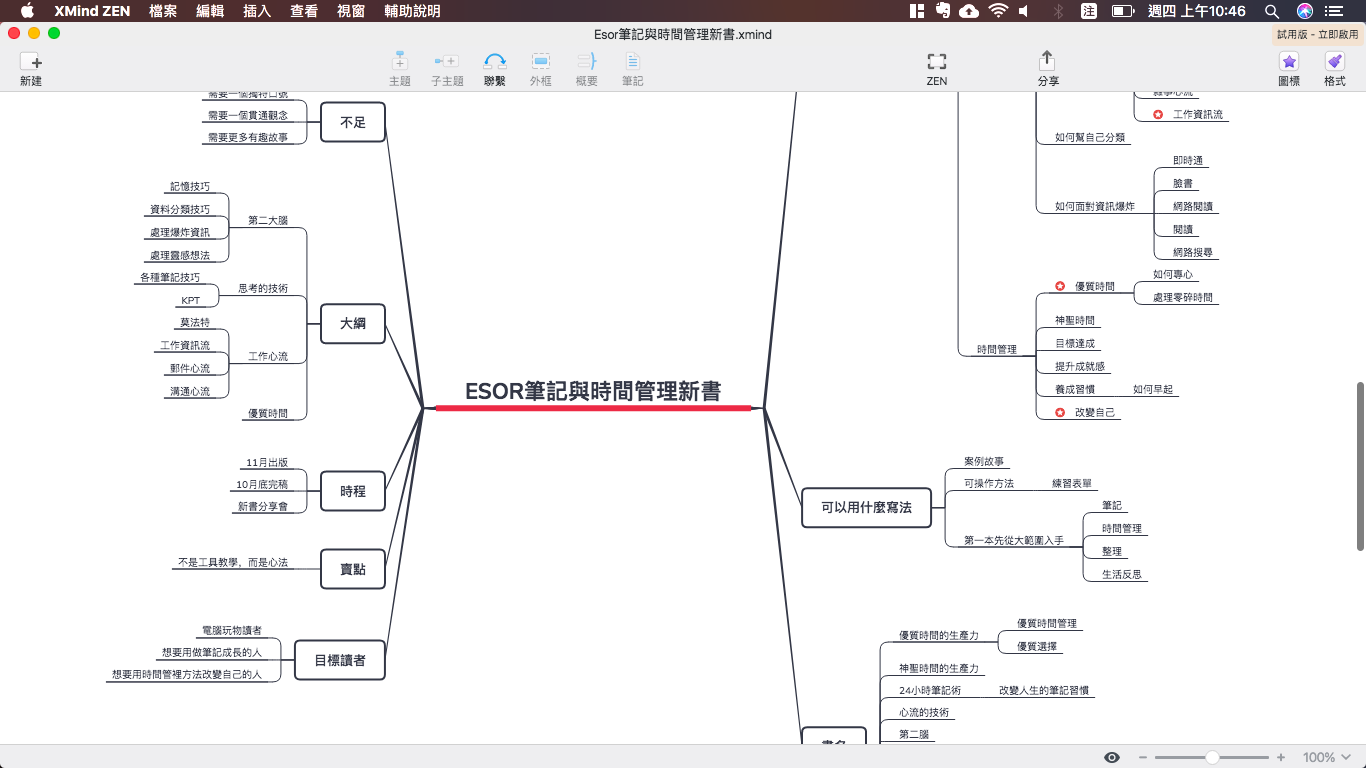This screenshot has height=768, width=1366.
Task: Select the 大綱 topic node
Action: point(353,323)
